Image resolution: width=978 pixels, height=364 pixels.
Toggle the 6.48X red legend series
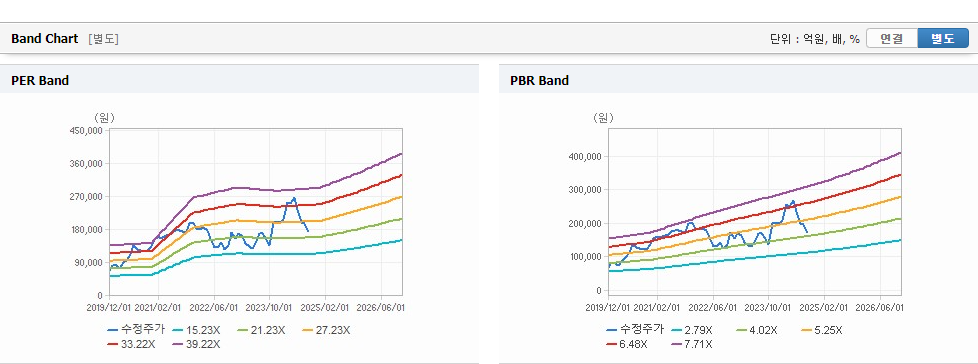click(x=627, y=344)
